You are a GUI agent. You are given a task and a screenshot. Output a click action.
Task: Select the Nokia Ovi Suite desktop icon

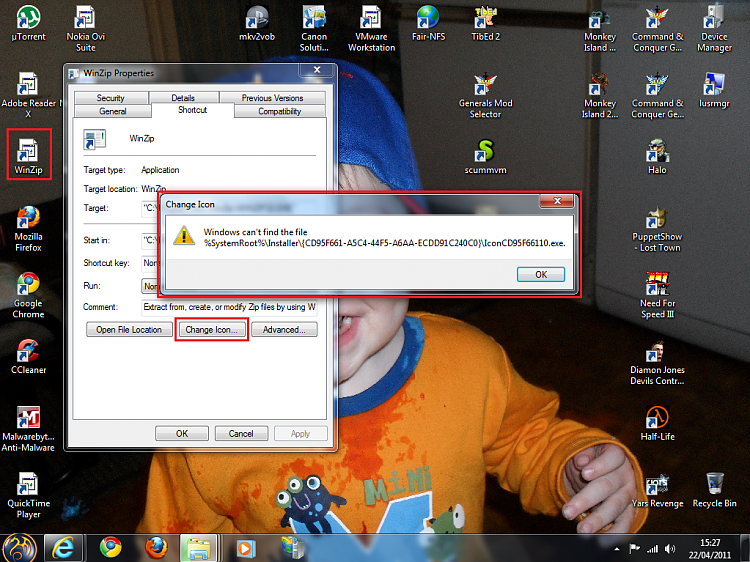(86, 29)
